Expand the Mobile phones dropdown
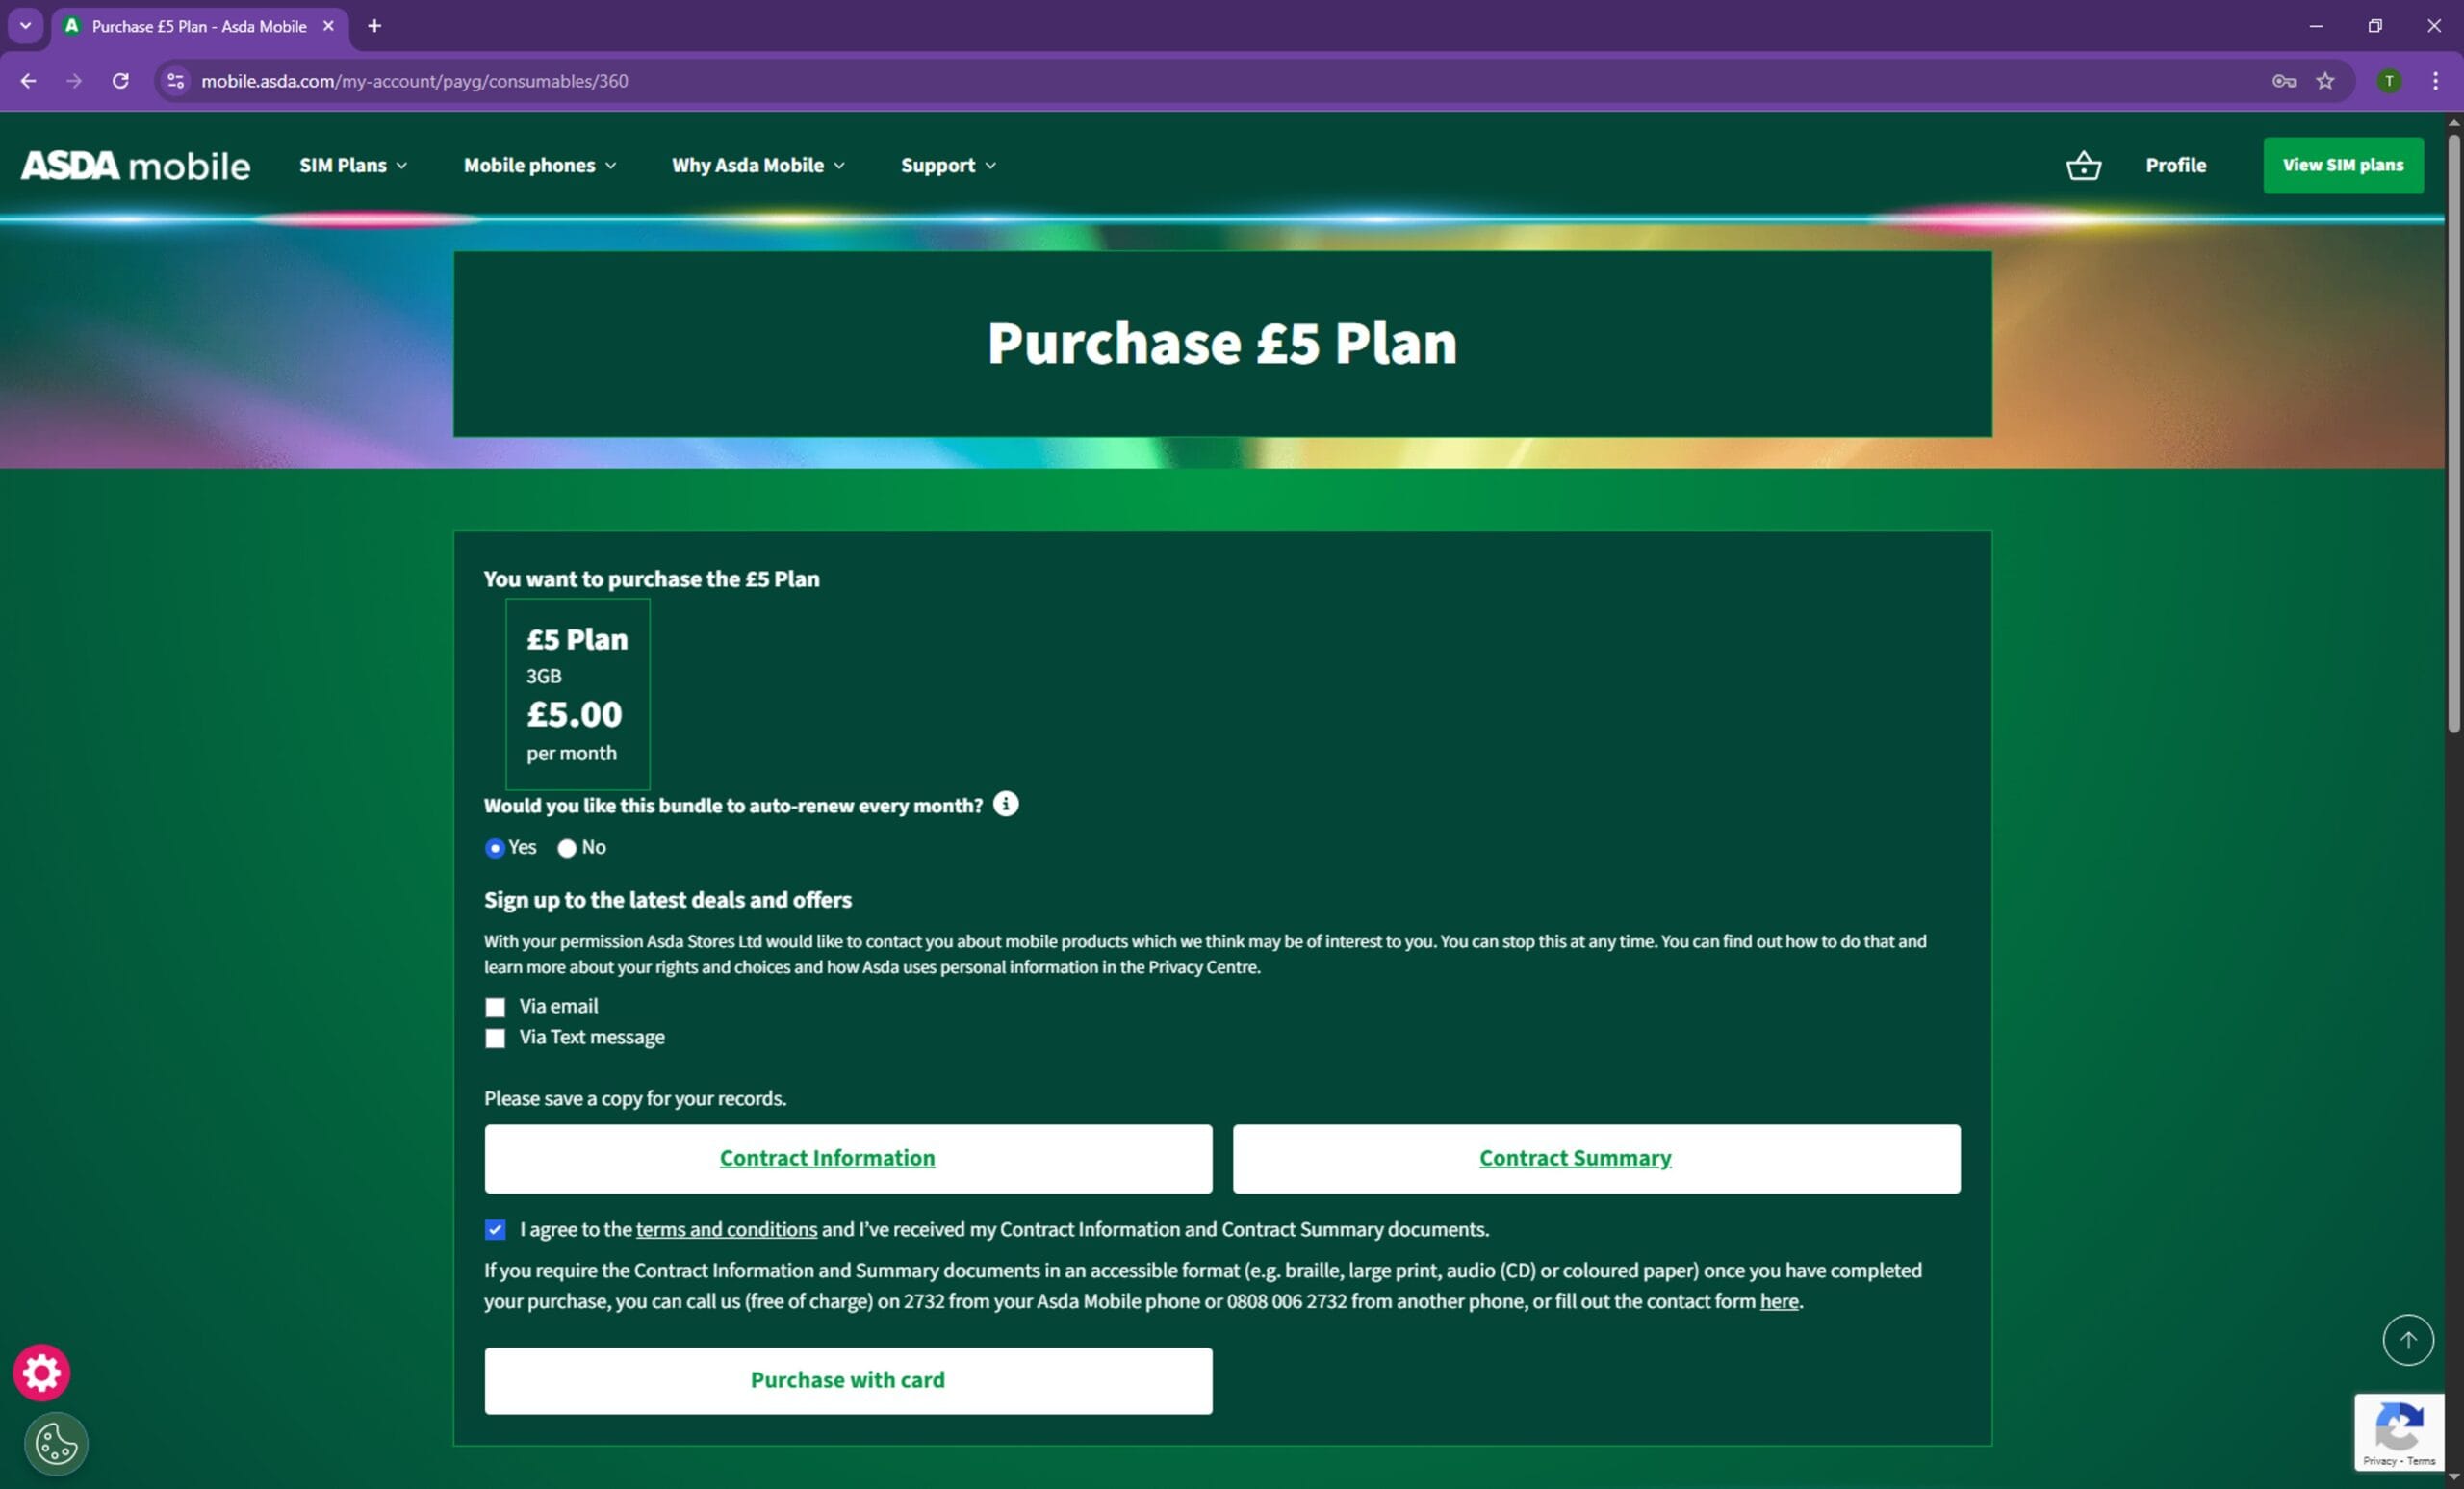2464x1489 pixels. (540, 165)
